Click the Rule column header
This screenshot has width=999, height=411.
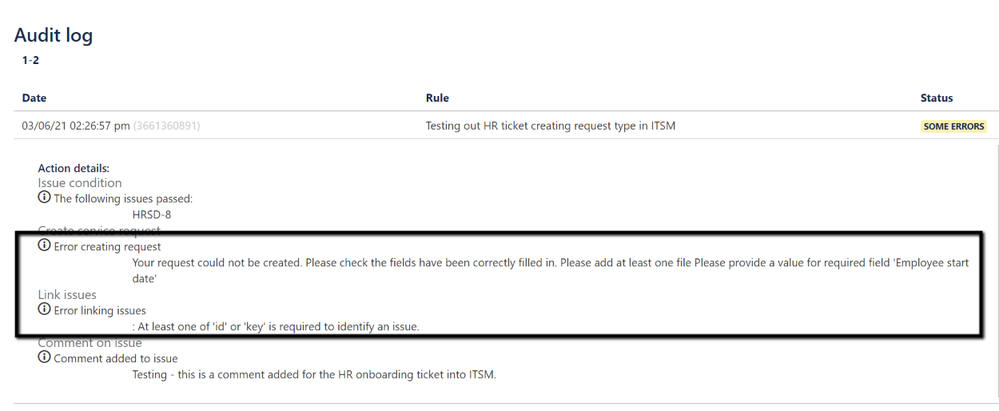pyautogui.click(x=437, y=97)
